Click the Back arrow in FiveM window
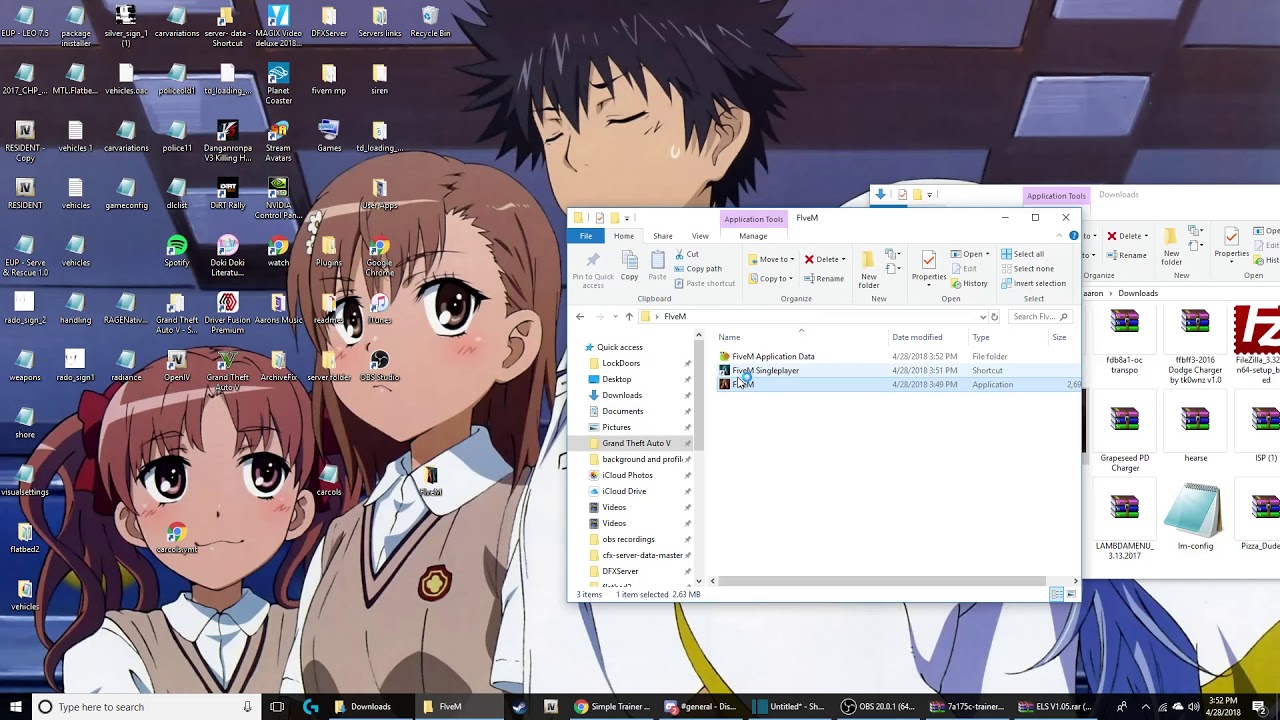1280x720 pixels. pyautogui.click(x=580, y=317)
